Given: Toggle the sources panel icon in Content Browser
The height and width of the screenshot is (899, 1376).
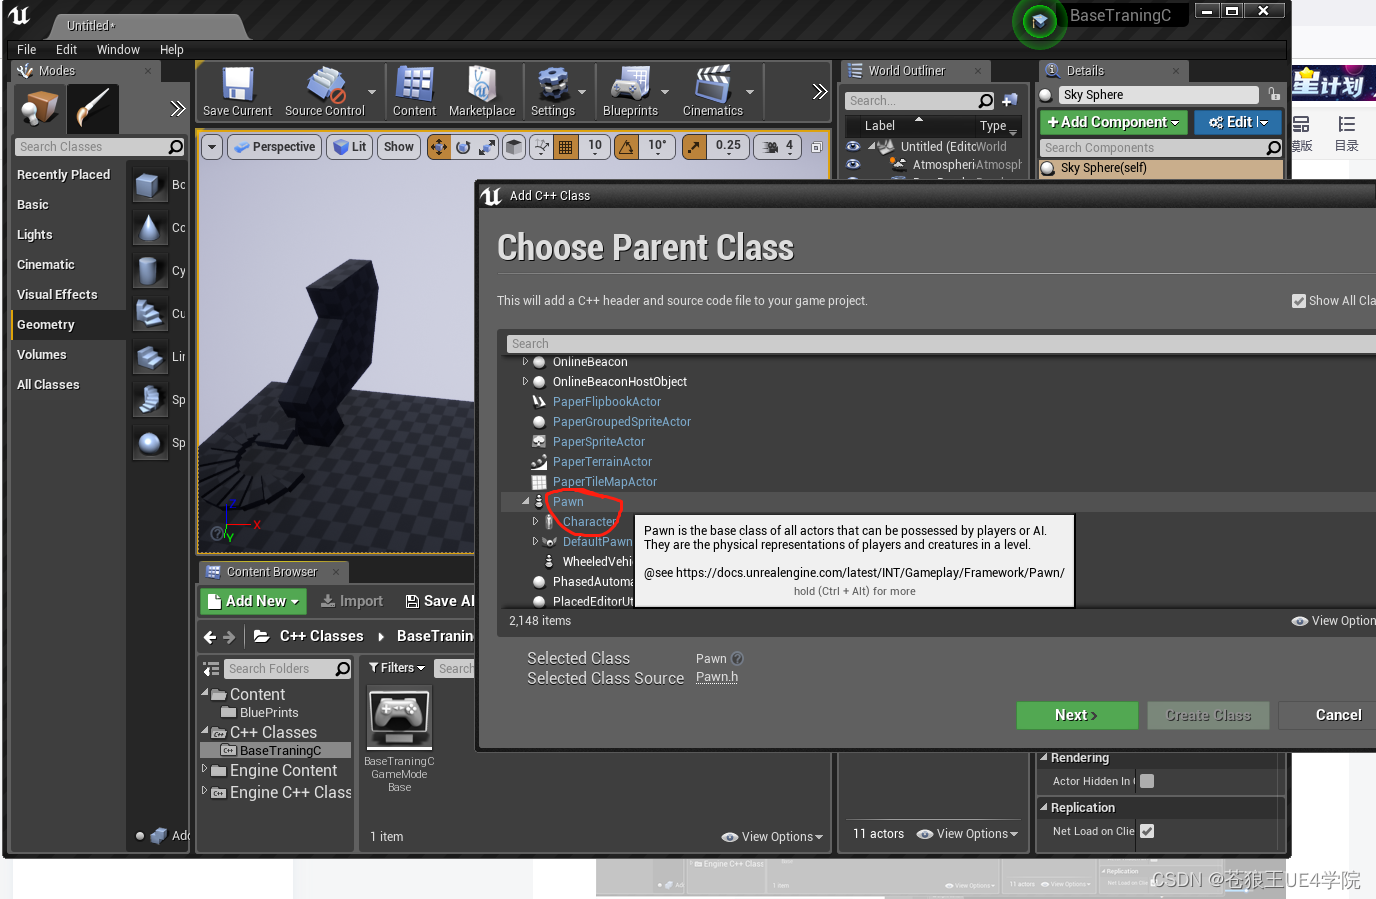Looking at the screenshot, I should point(211,669).
